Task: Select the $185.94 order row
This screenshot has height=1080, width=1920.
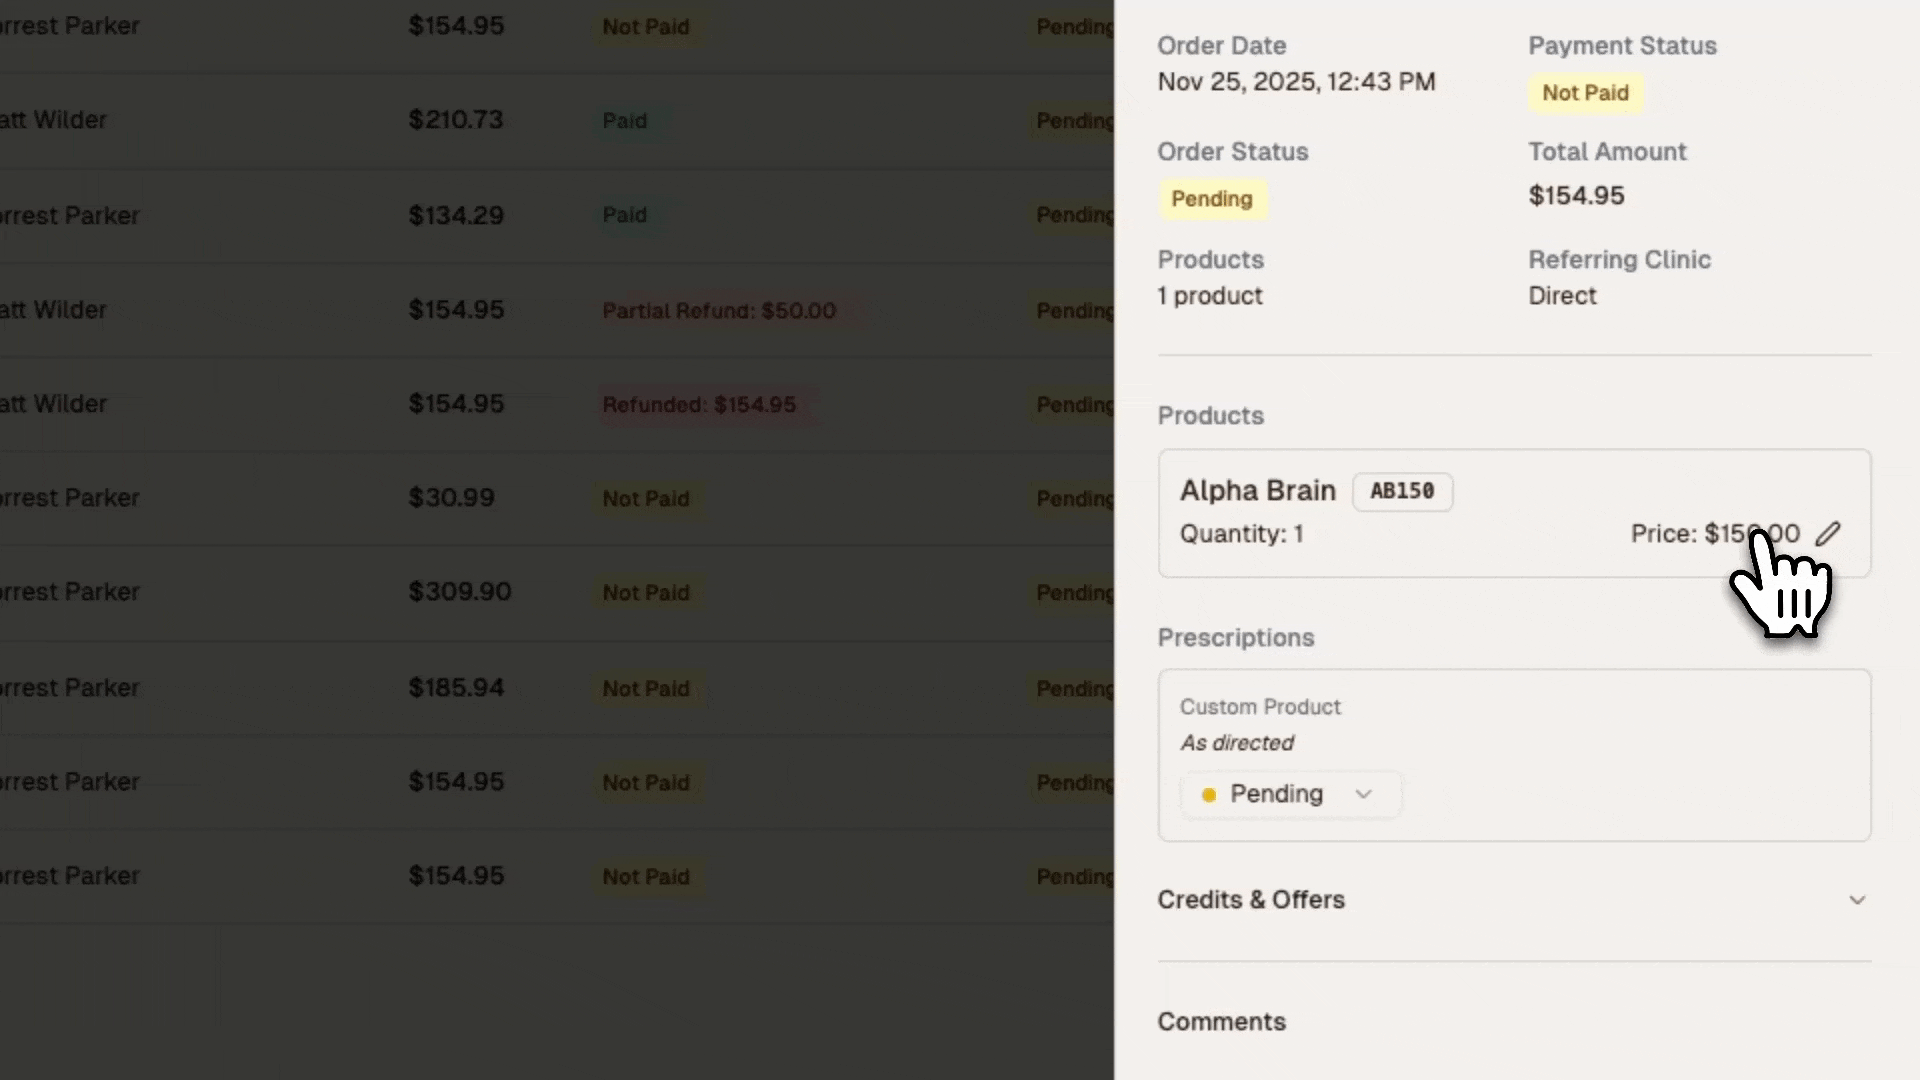Action: [456, 688]
